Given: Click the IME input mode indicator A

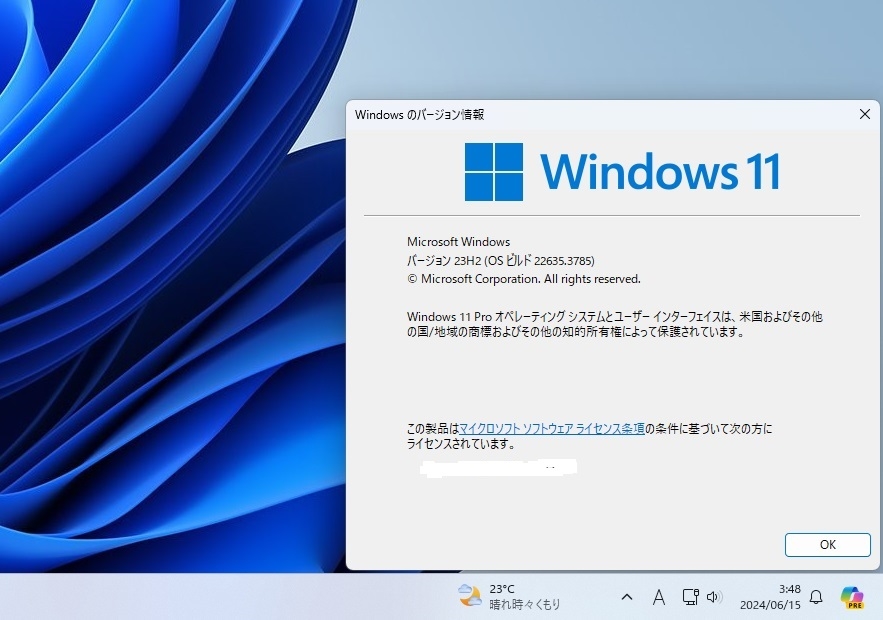Looking at the screenshot, I should pyautogui.click(x=658, y=597).
